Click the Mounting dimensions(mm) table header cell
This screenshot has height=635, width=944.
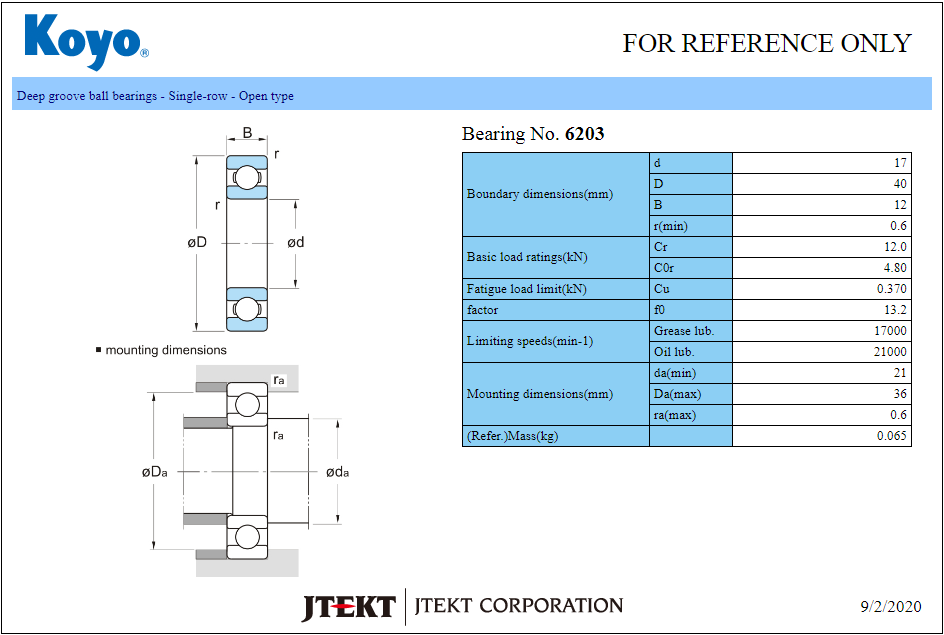(540, 394)
